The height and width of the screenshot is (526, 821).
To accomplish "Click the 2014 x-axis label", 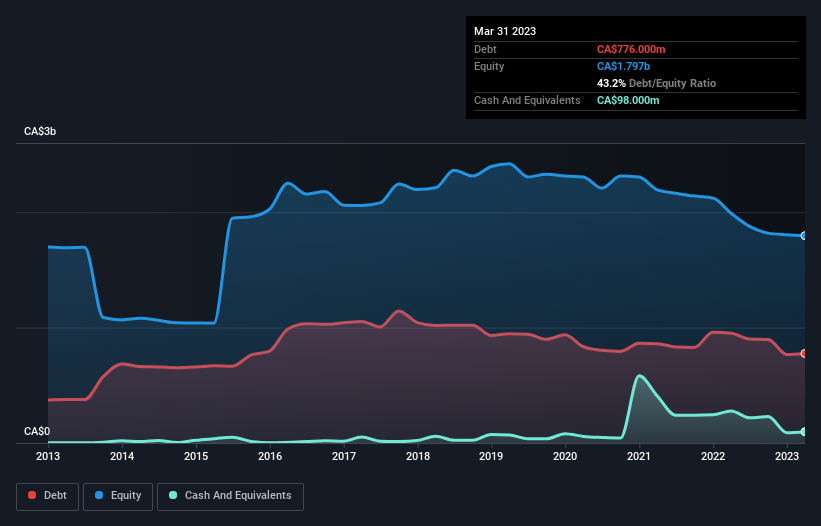I will click(x=122, y=456).
